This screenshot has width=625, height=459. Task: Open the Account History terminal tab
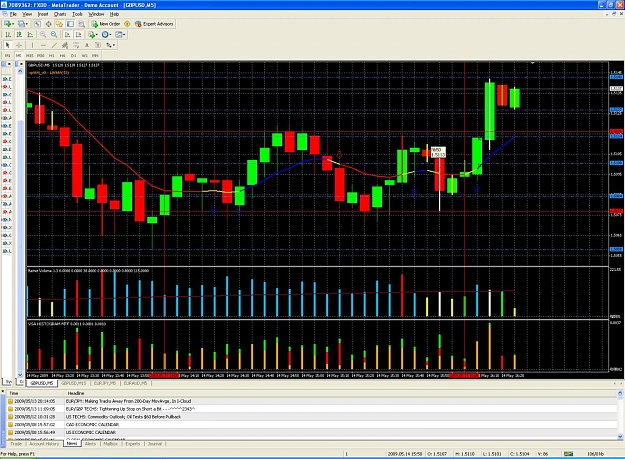pos(44,444)
